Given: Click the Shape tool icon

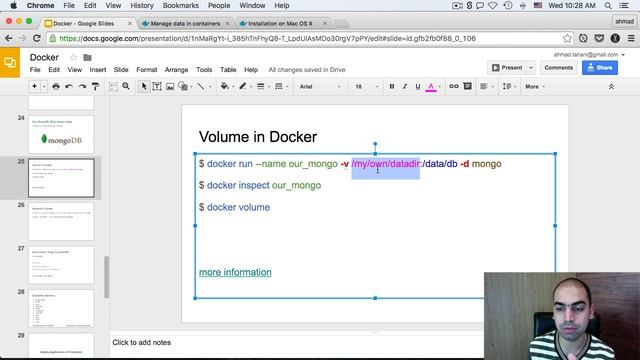Looking at the screenshot, I should 183,87.
